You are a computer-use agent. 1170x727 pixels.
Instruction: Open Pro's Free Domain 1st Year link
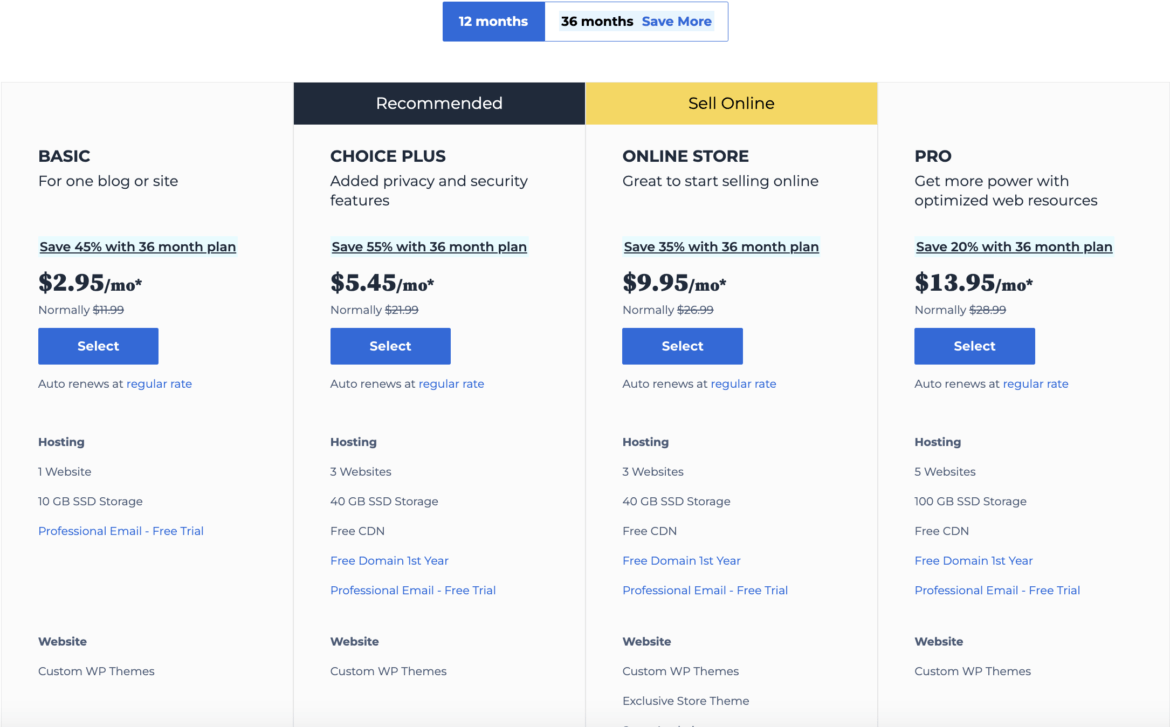coord(973,561)
